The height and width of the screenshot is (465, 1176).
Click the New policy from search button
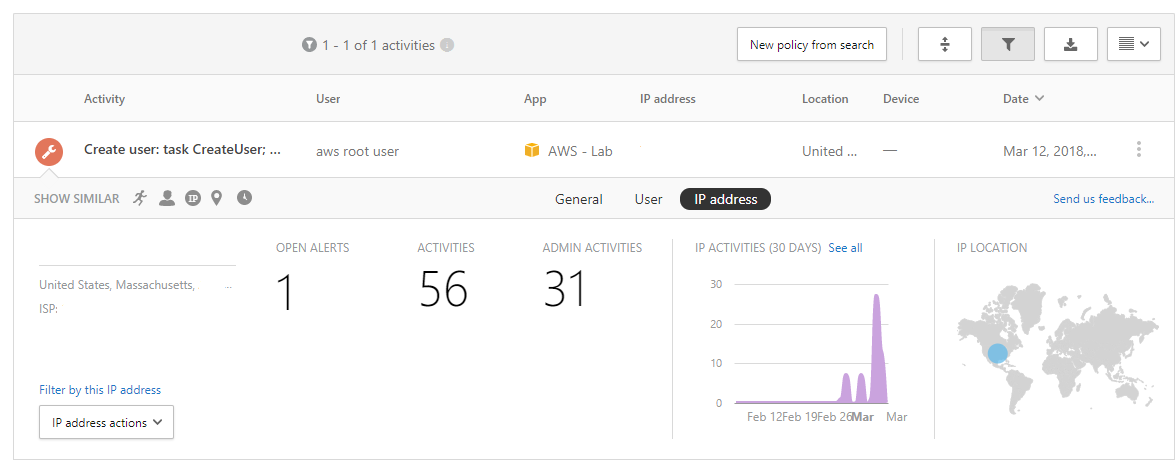click(x=812, y=44)
